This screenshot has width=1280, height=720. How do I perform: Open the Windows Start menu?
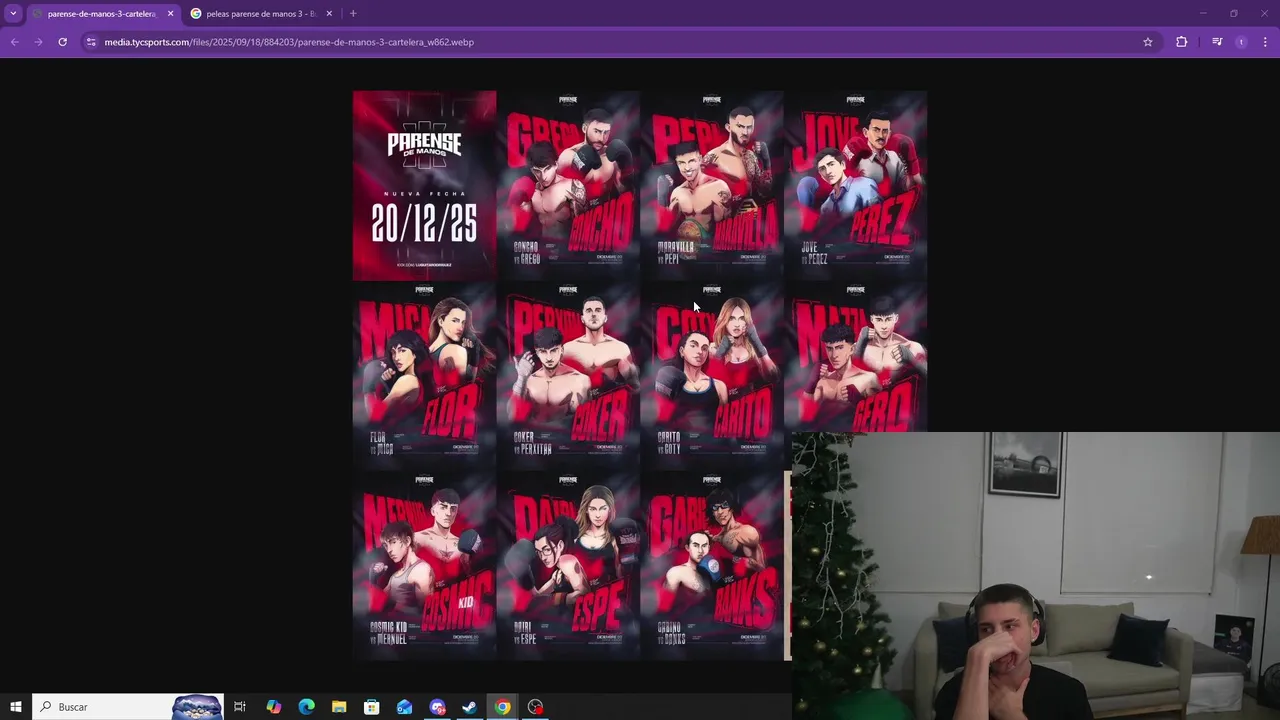(x=15, y=707)
